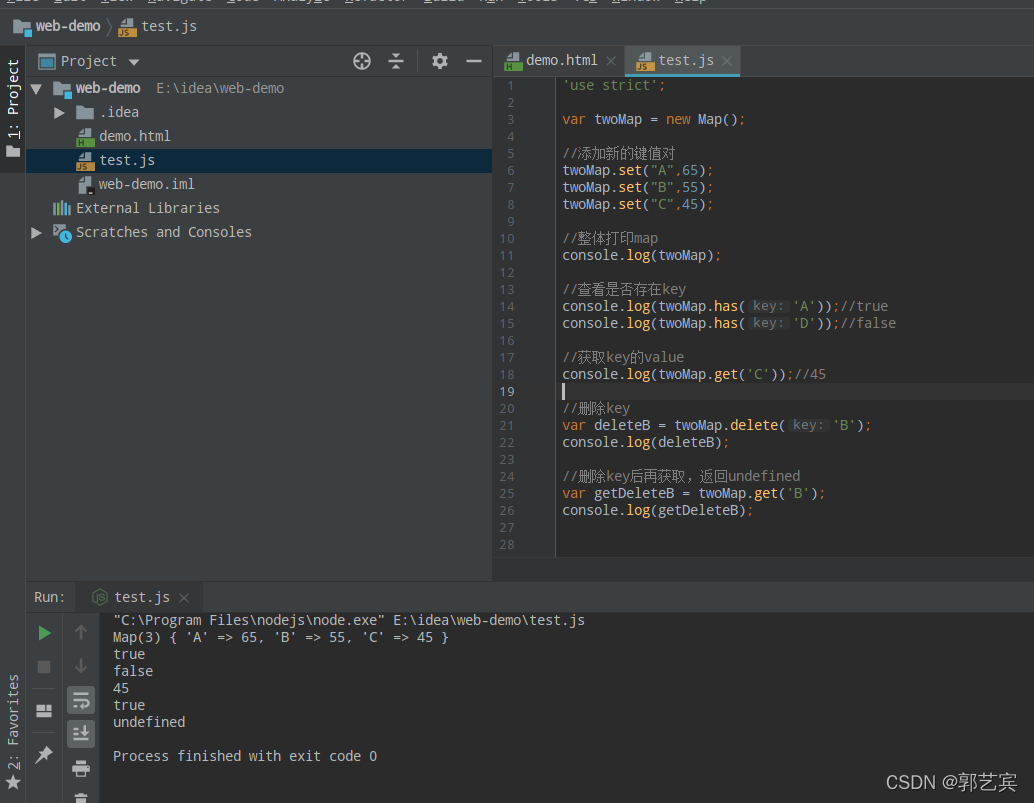Viewport: 1034px width, 803px height.
Task: Open Project panel settings gear
Action: (439, 61)
